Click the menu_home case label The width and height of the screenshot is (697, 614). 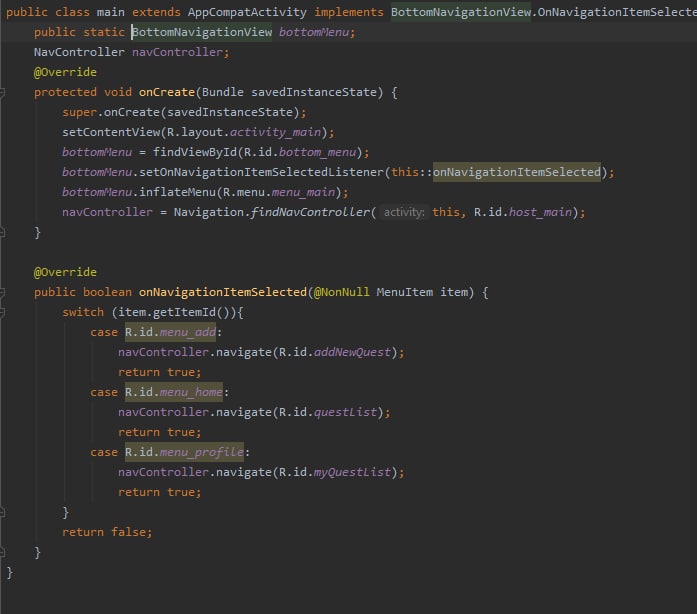click(174, 392)
